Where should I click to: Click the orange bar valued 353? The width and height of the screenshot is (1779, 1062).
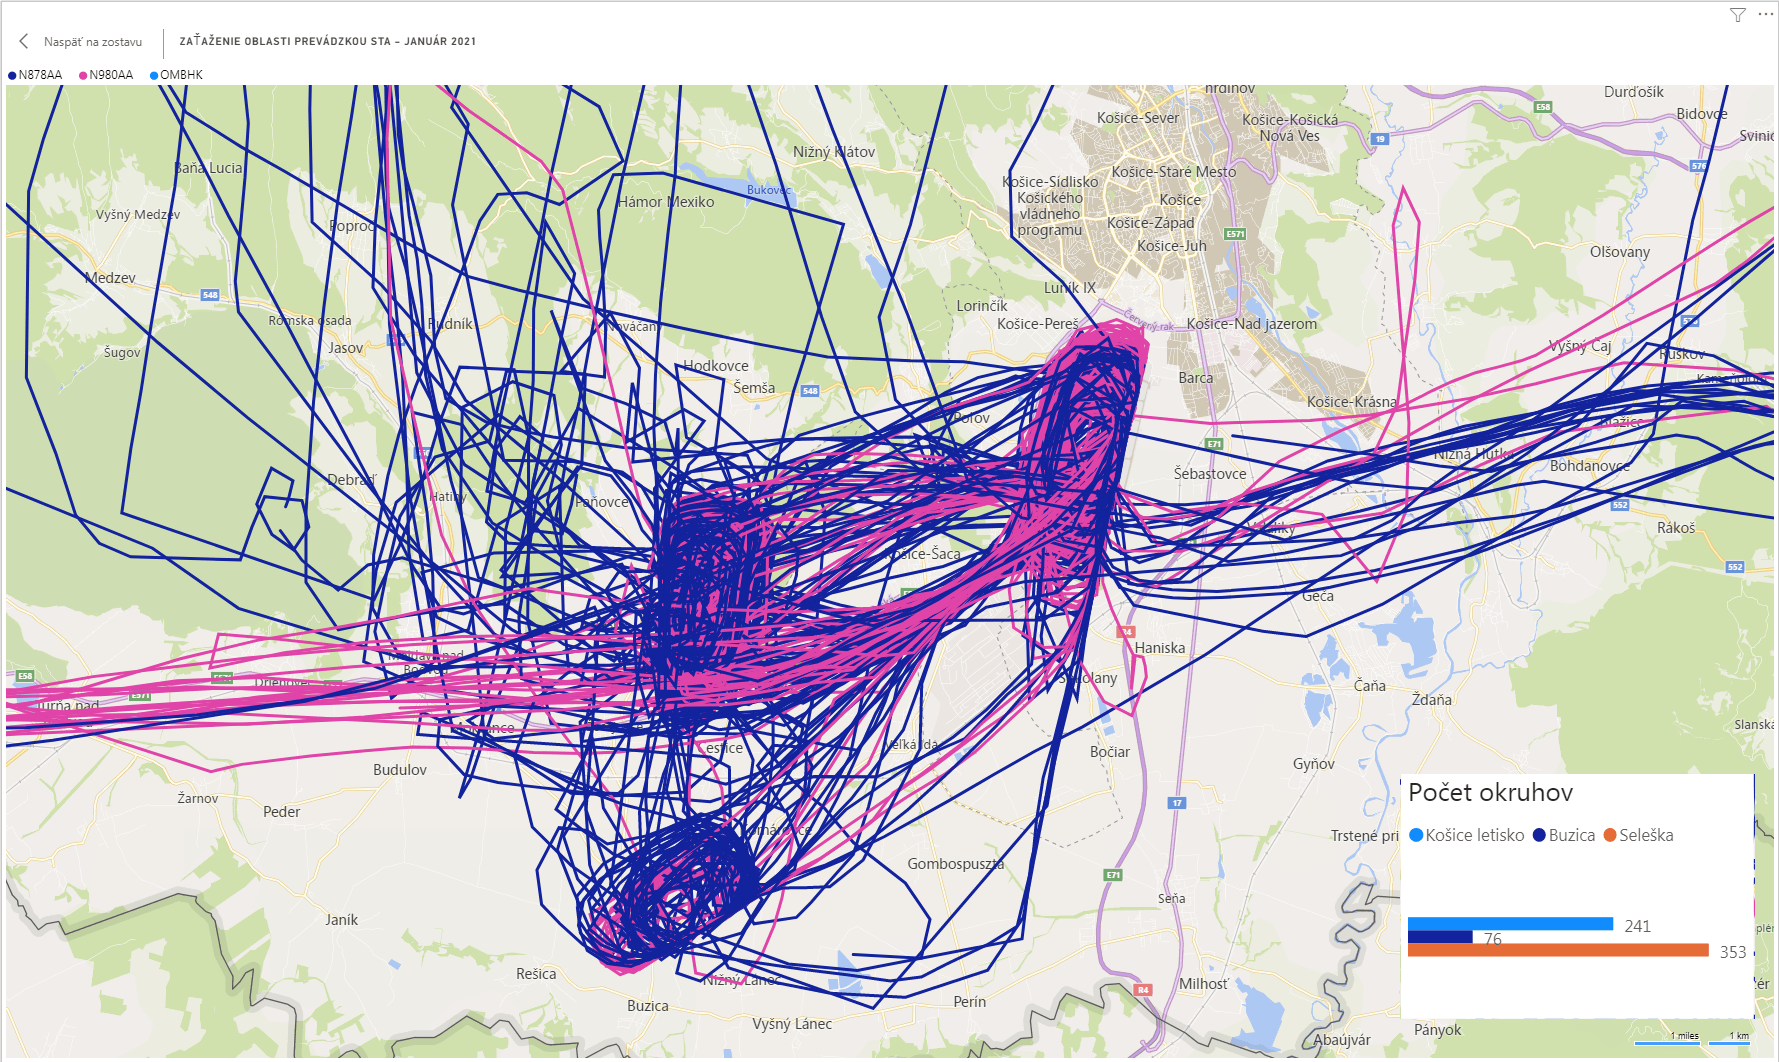1557,950
